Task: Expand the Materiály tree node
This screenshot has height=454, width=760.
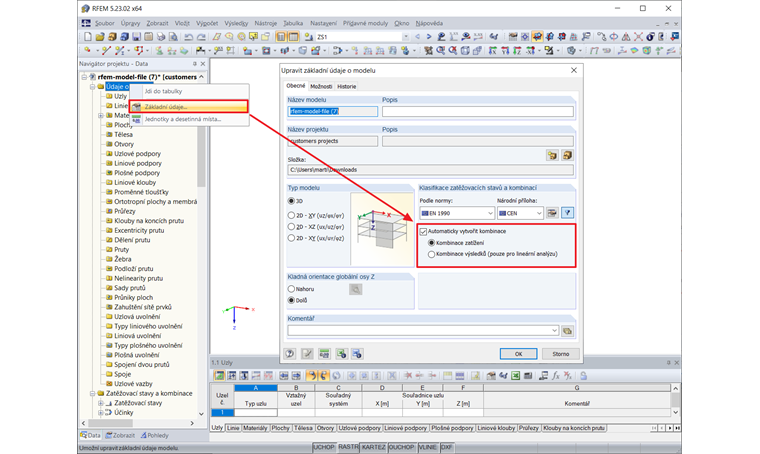Action: coord(100,115)
